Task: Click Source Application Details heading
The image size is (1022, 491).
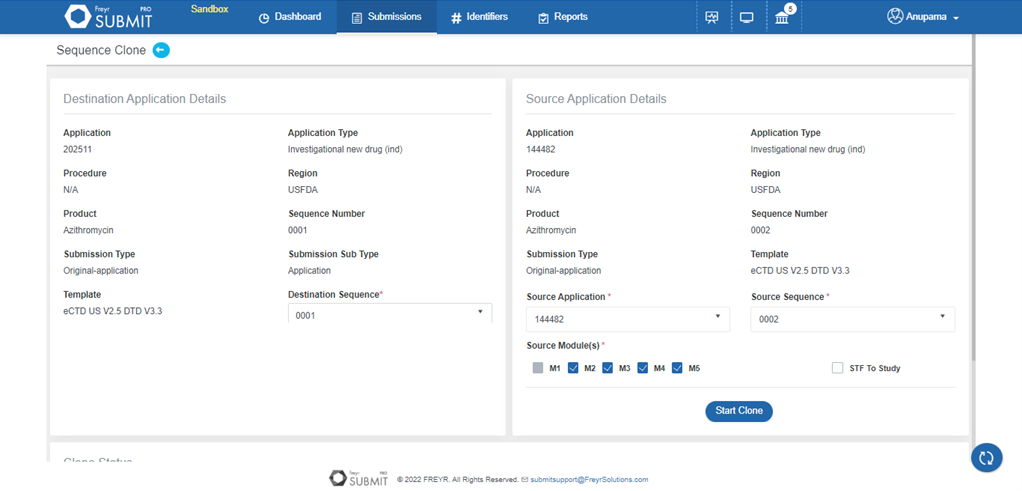Action: pos(596,99)
